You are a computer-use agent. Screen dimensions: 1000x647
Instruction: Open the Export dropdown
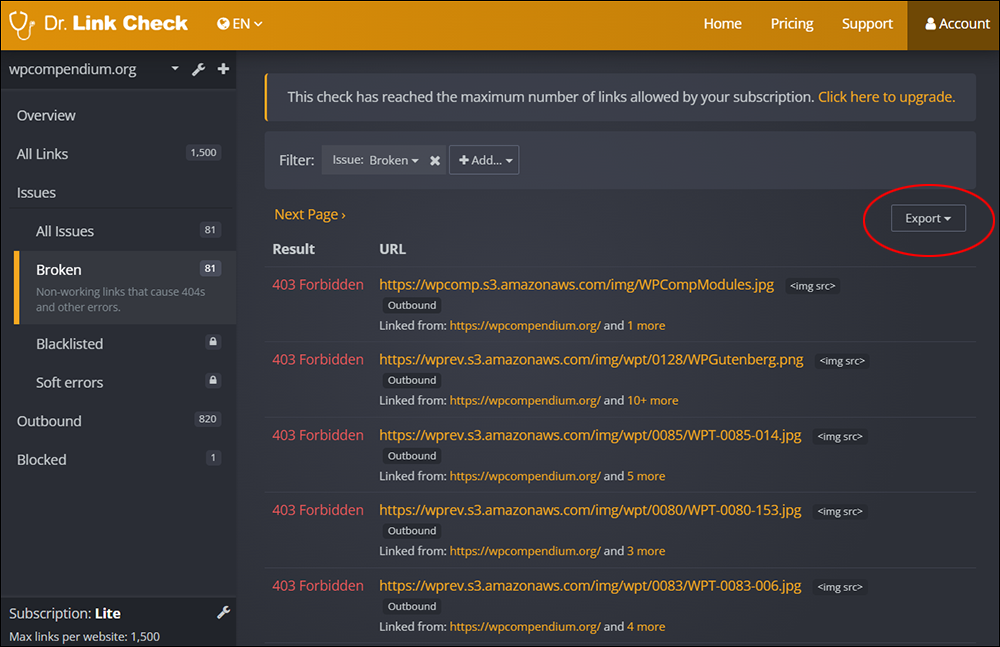coord(928,218)
